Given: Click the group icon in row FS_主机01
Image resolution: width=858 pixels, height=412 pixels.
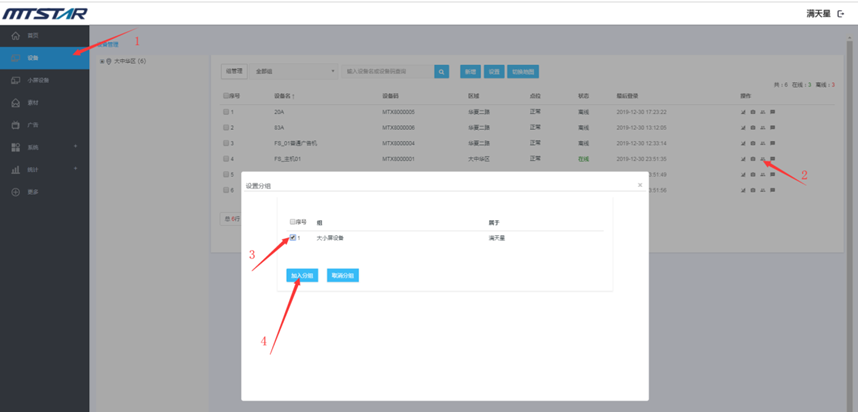Looking at the screenshot, I should (x=763, y=159).
